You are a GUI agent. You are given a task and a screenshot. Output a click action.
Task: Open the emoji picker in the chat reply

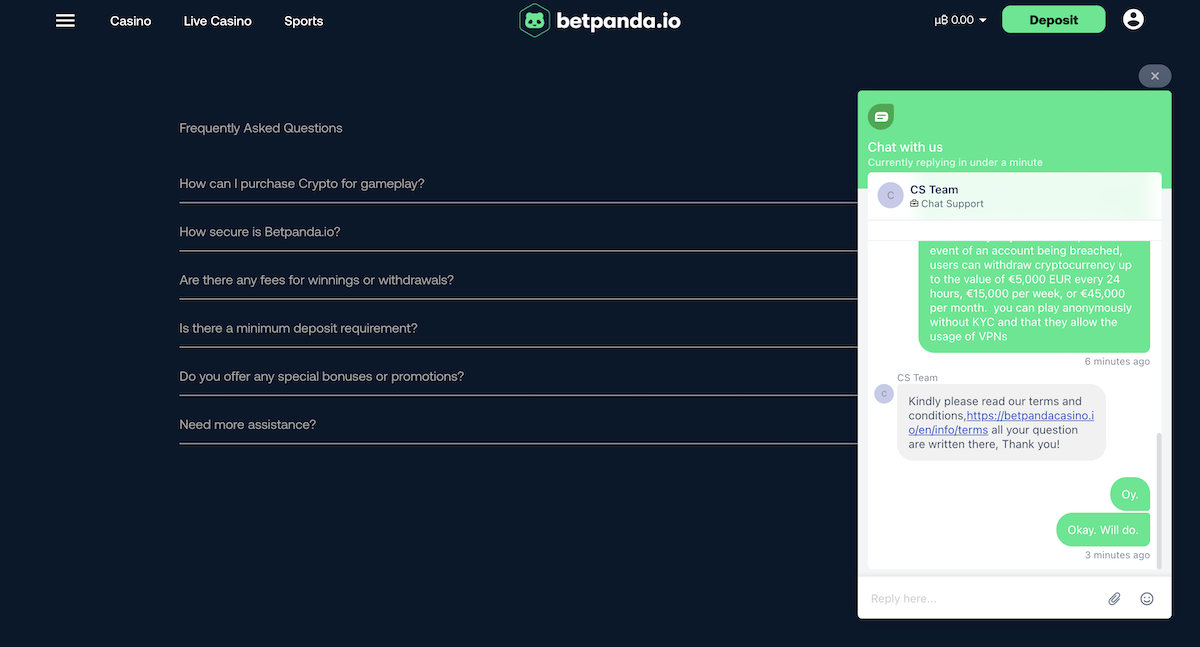pyautogui.click(x=1146, y=598)
